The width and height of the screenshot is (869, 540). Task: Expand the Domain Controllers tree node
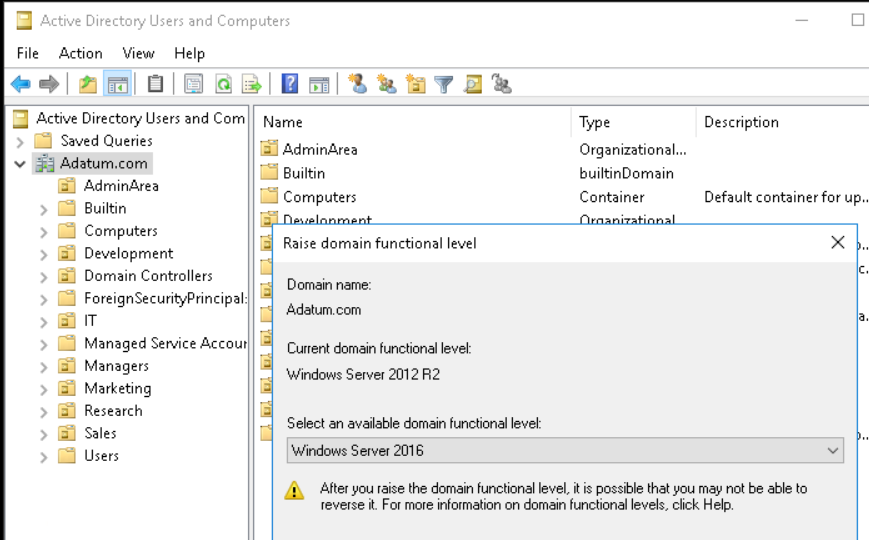pos(44,277)
